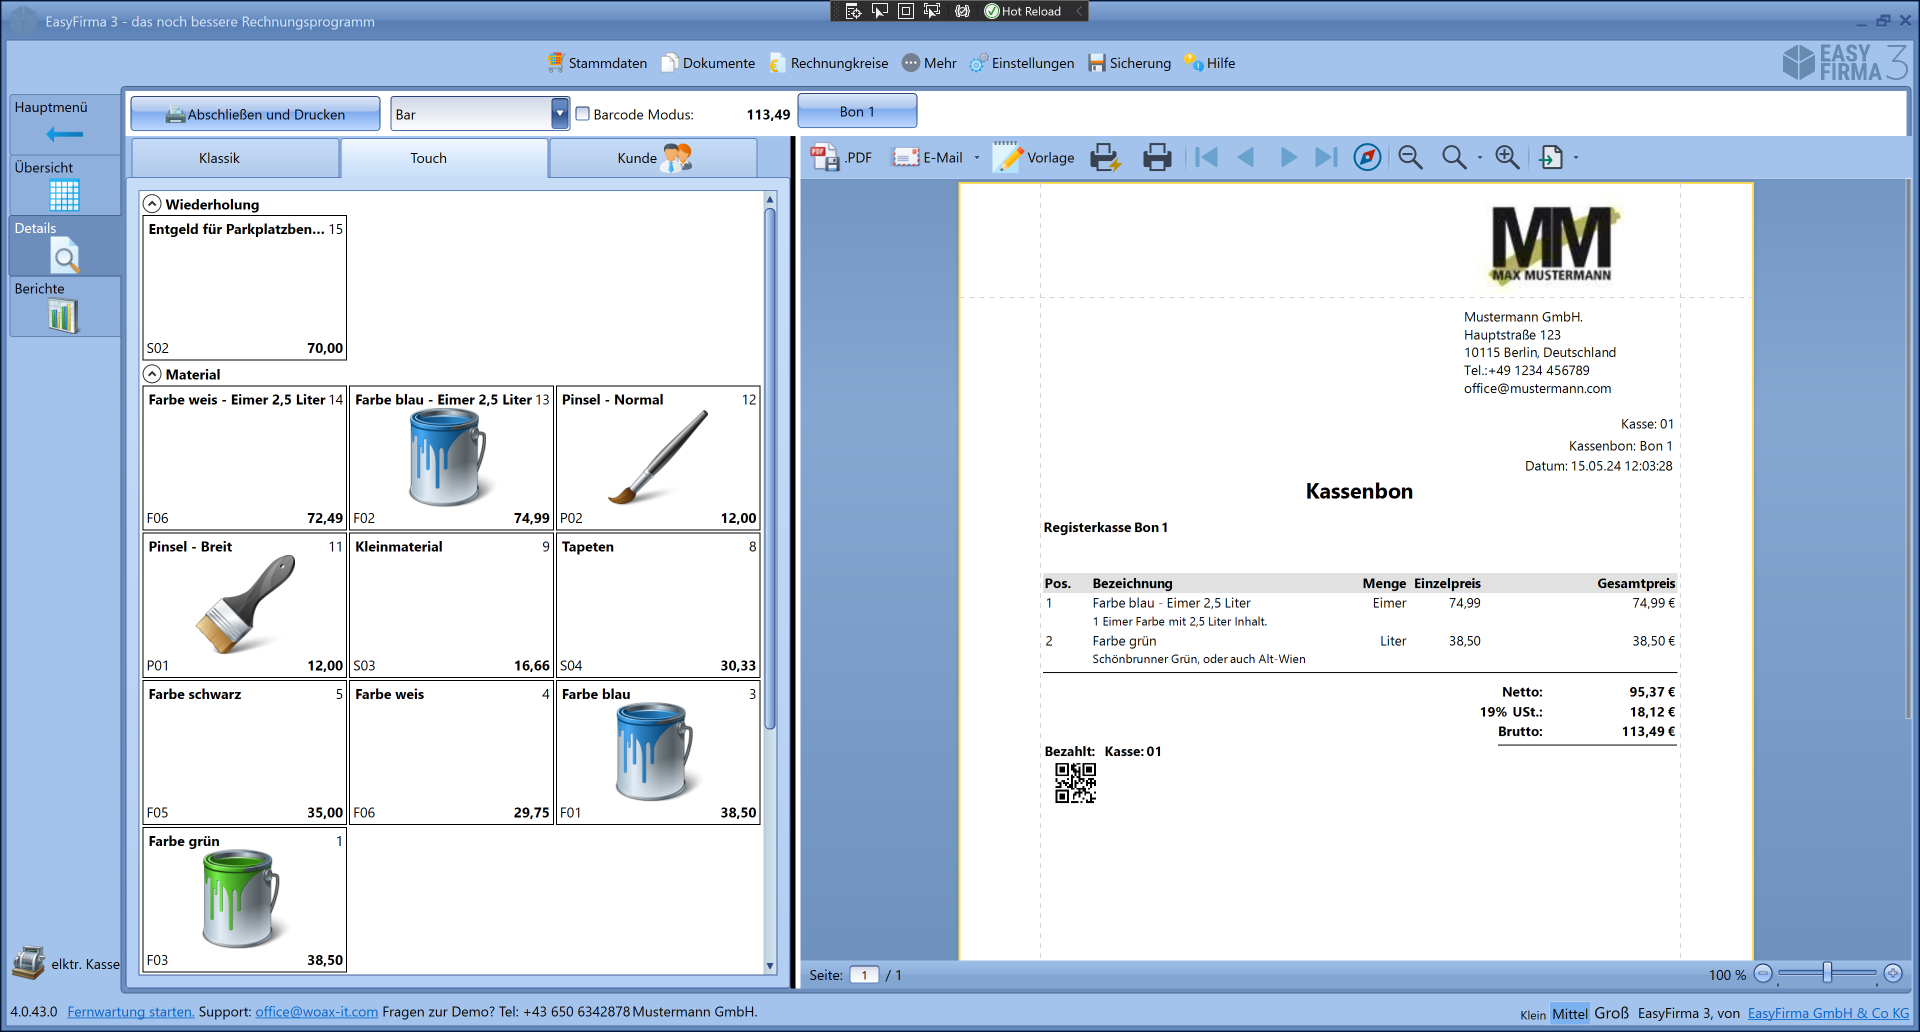Select the Touch tab
Screen dimensions: 1920x1032
[x=444, y=158]
